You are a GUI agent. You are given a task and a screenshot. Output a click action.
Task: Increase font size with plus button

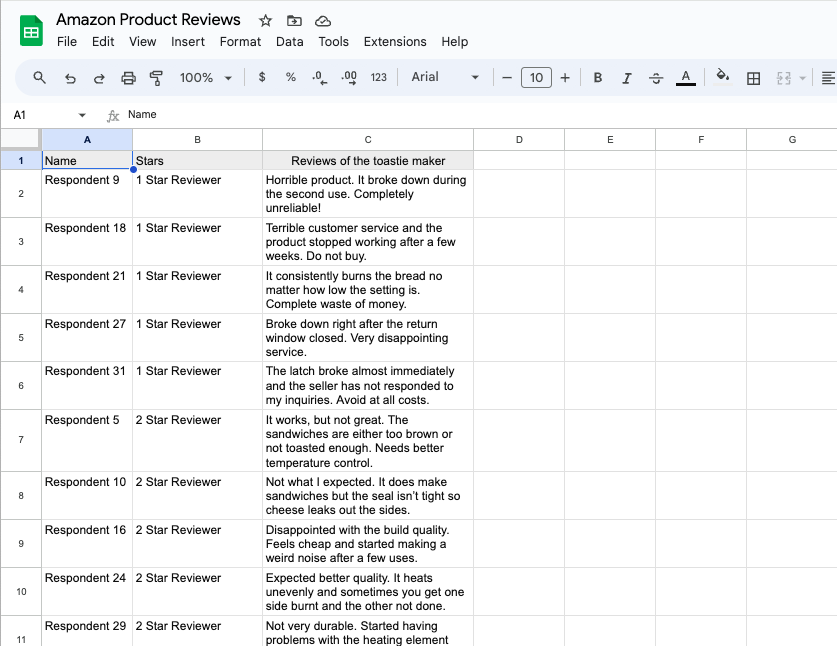point(565,78)
